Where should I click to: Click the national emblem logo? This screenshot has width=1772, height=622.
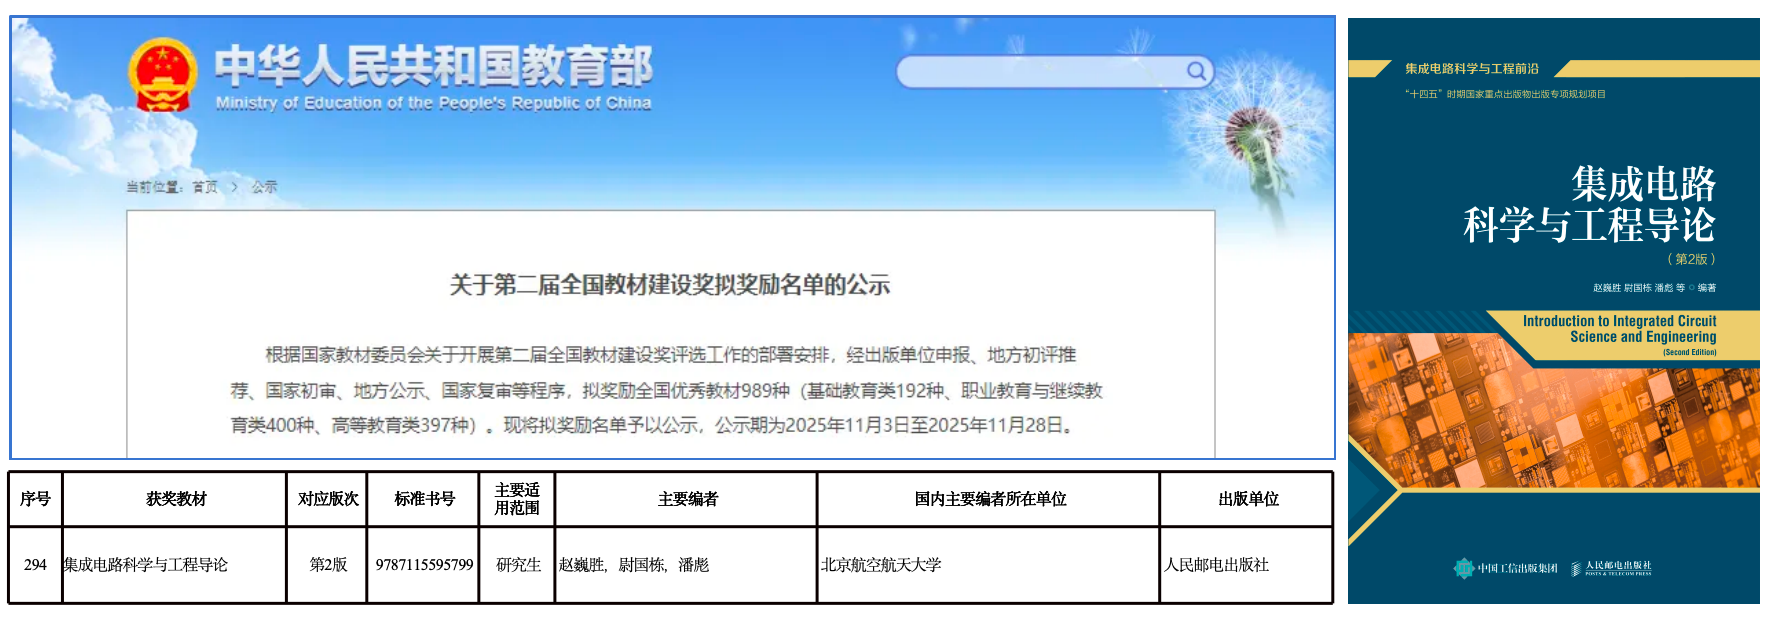coord(162,75)
